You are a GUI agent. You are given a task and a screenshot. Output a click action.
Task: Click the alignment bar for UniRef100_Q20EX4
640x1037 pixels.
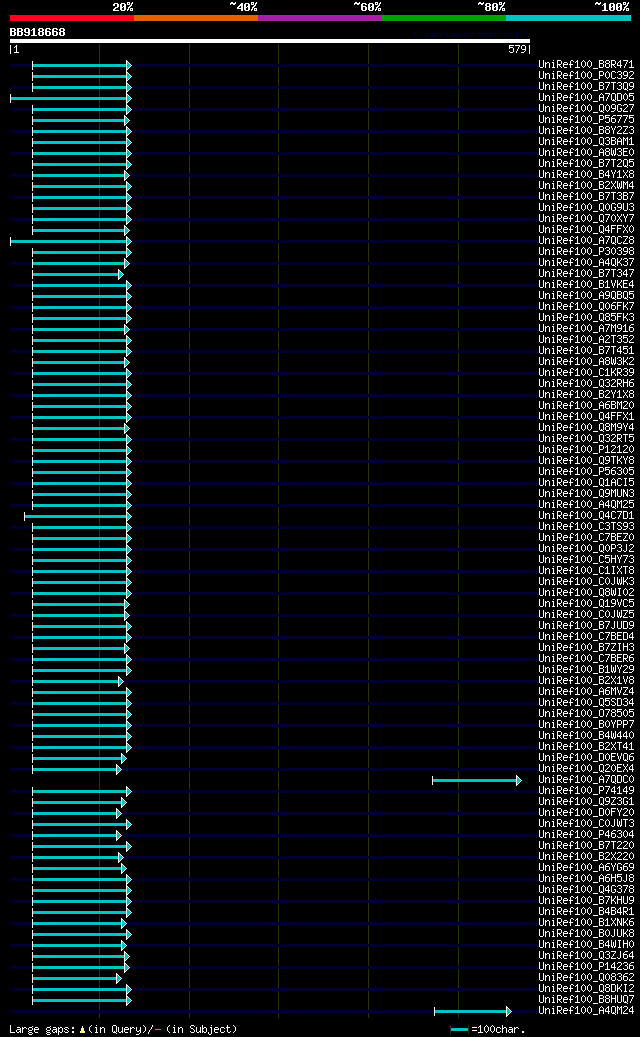tap(77, 769)
